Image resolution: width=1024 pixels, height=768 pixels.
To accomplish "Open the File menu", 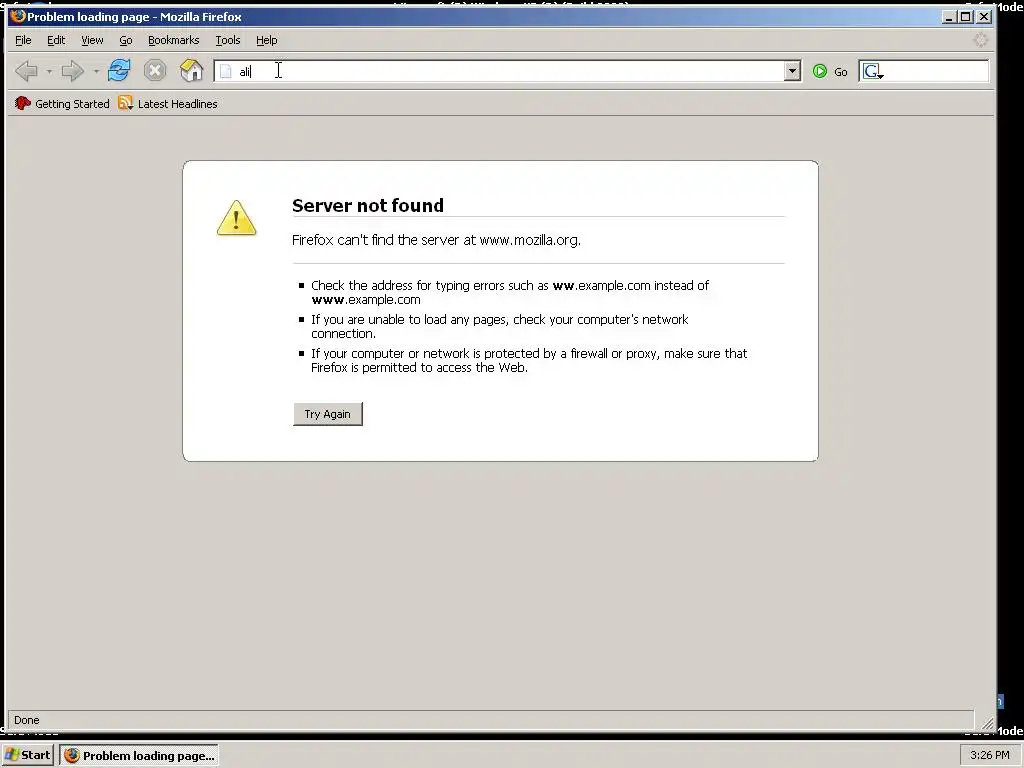I will 23,40.
